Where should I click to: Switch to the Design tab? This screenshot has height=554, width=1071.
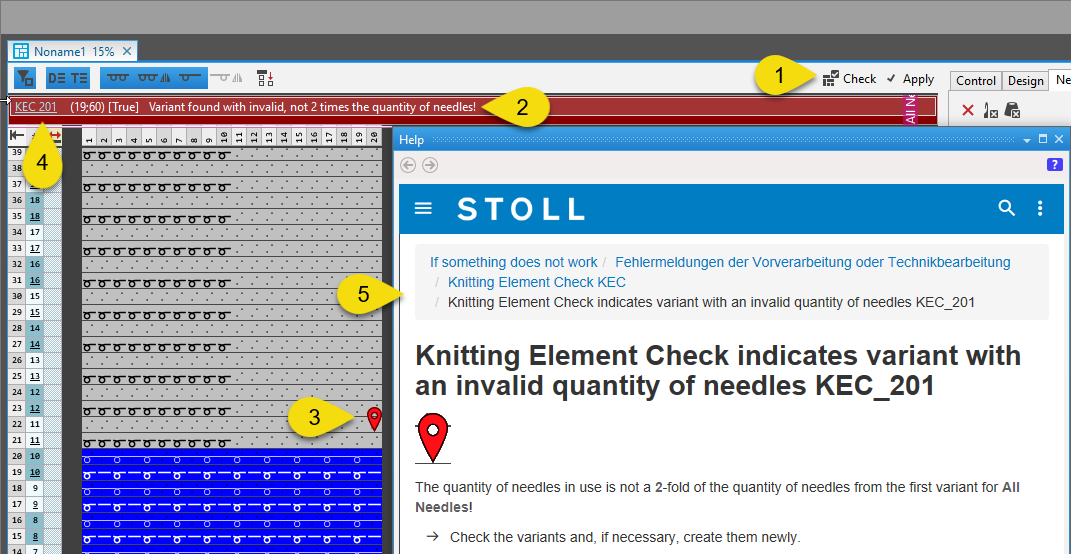1025,81
